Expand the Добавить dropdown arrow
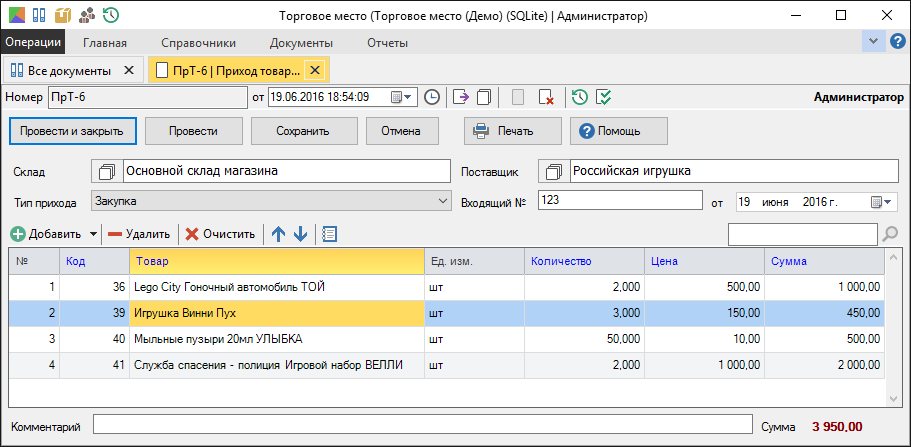 tap(94, 235)
